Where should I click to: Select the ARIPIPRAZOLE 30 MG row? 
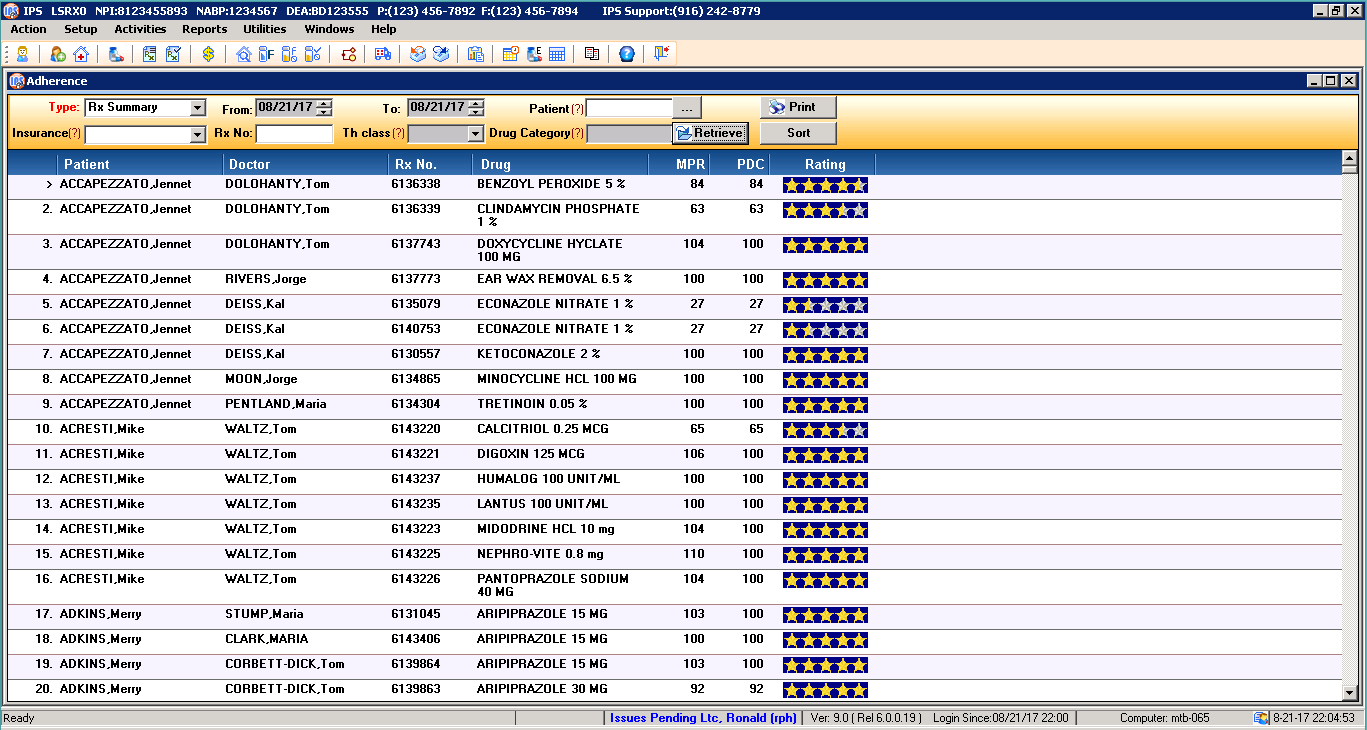point(674,689)
